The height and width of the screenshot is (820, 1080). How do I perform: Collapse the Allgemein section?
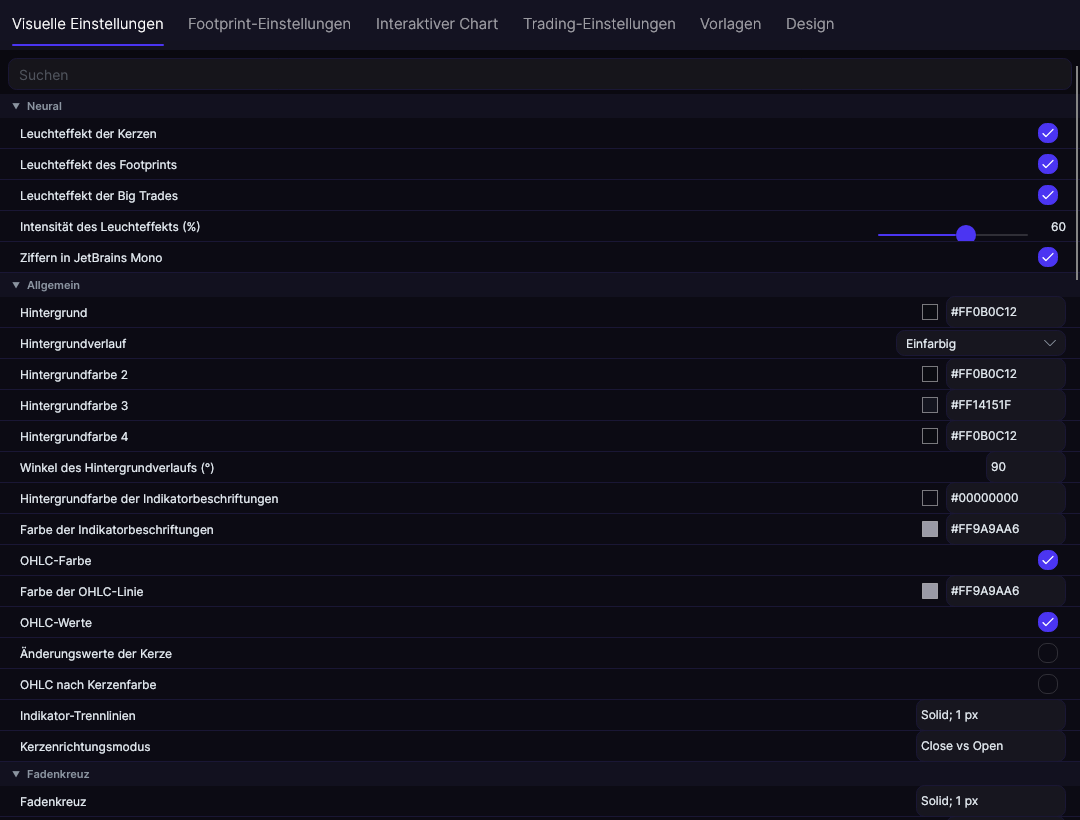(16, 285)
